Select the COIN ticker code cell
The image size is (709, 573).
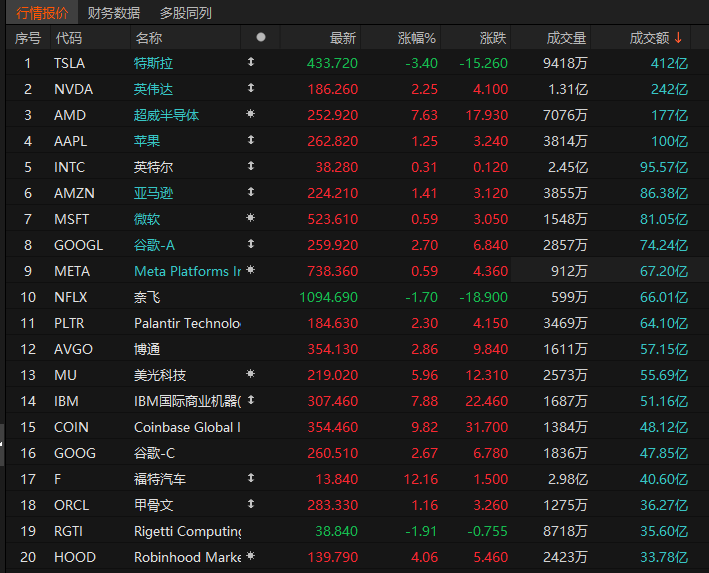tap(70, 427)
